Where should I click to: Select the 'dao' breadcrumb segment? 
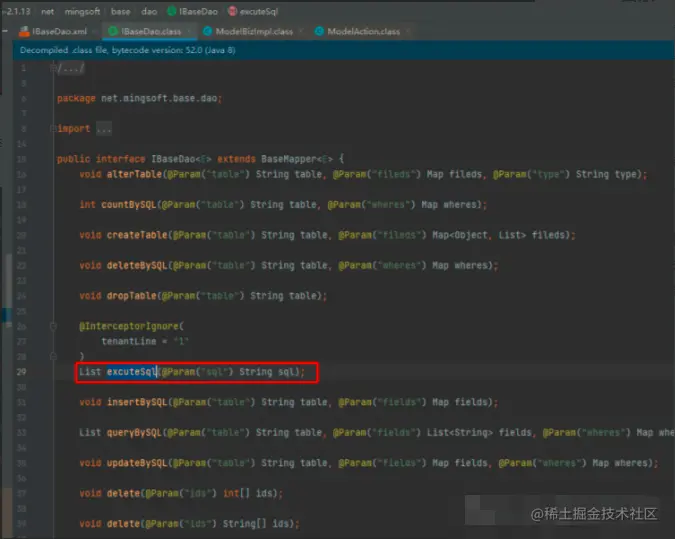(149, 12)
